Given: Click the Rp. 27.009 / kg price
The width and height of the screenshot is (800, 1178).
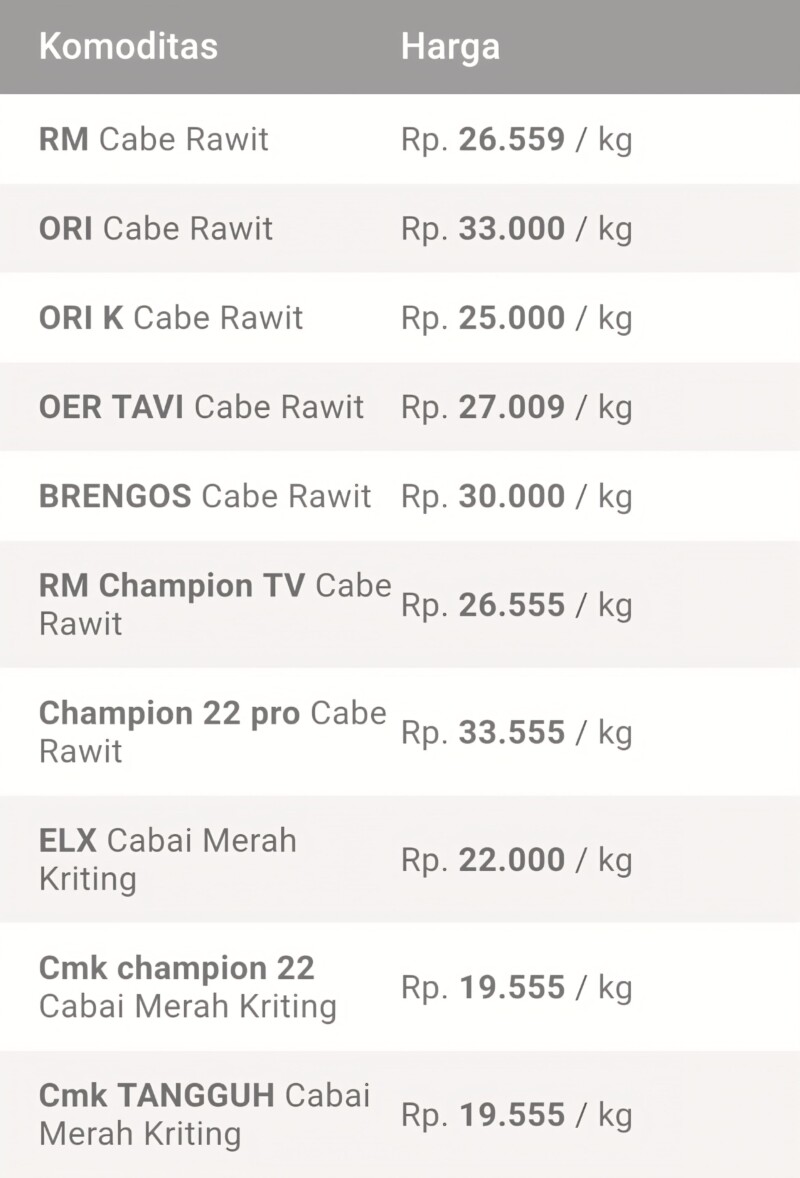Looking at the screenshot, I should click(517, 408).
